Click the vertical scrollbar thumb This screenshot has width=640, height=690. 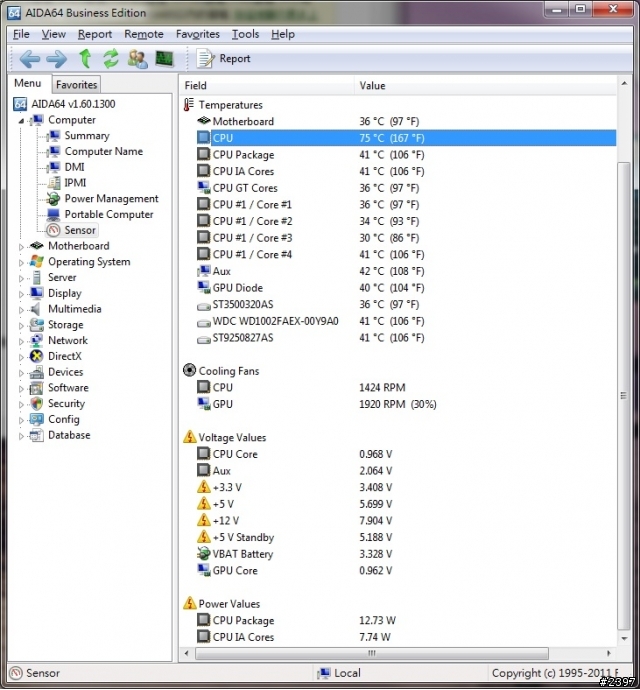(624, 396)
